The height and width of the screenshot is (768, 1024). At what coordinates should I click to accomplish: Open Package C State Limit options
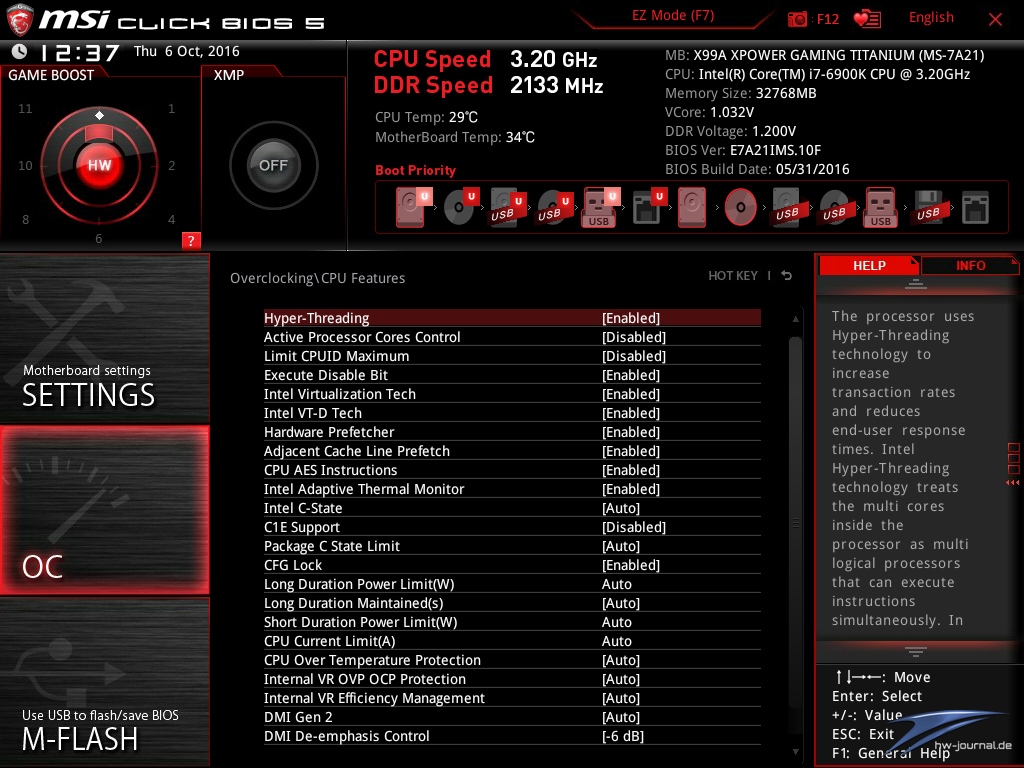pyautogui.click(x=512, y=546)
